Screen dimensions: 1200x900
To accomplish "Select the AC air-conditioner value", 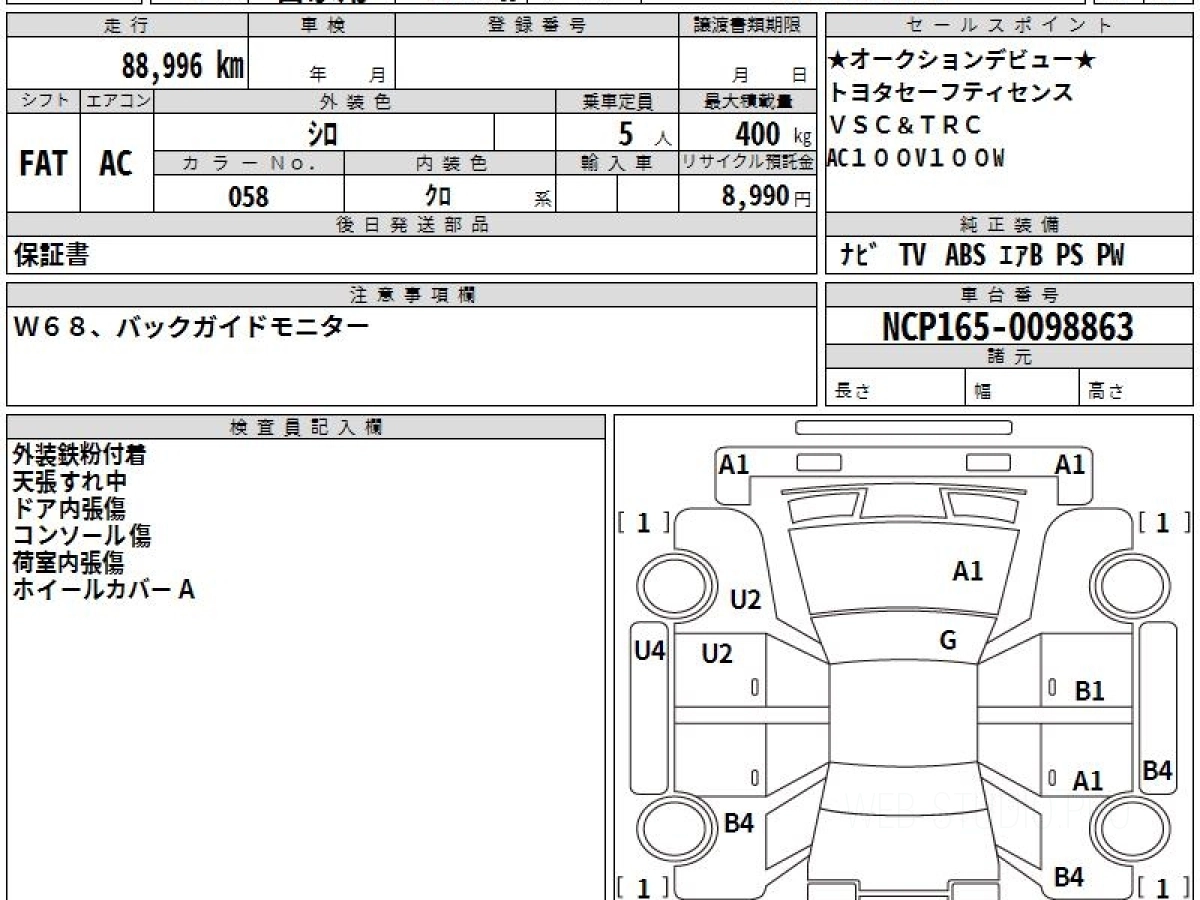I will click(x=116, y=164).
